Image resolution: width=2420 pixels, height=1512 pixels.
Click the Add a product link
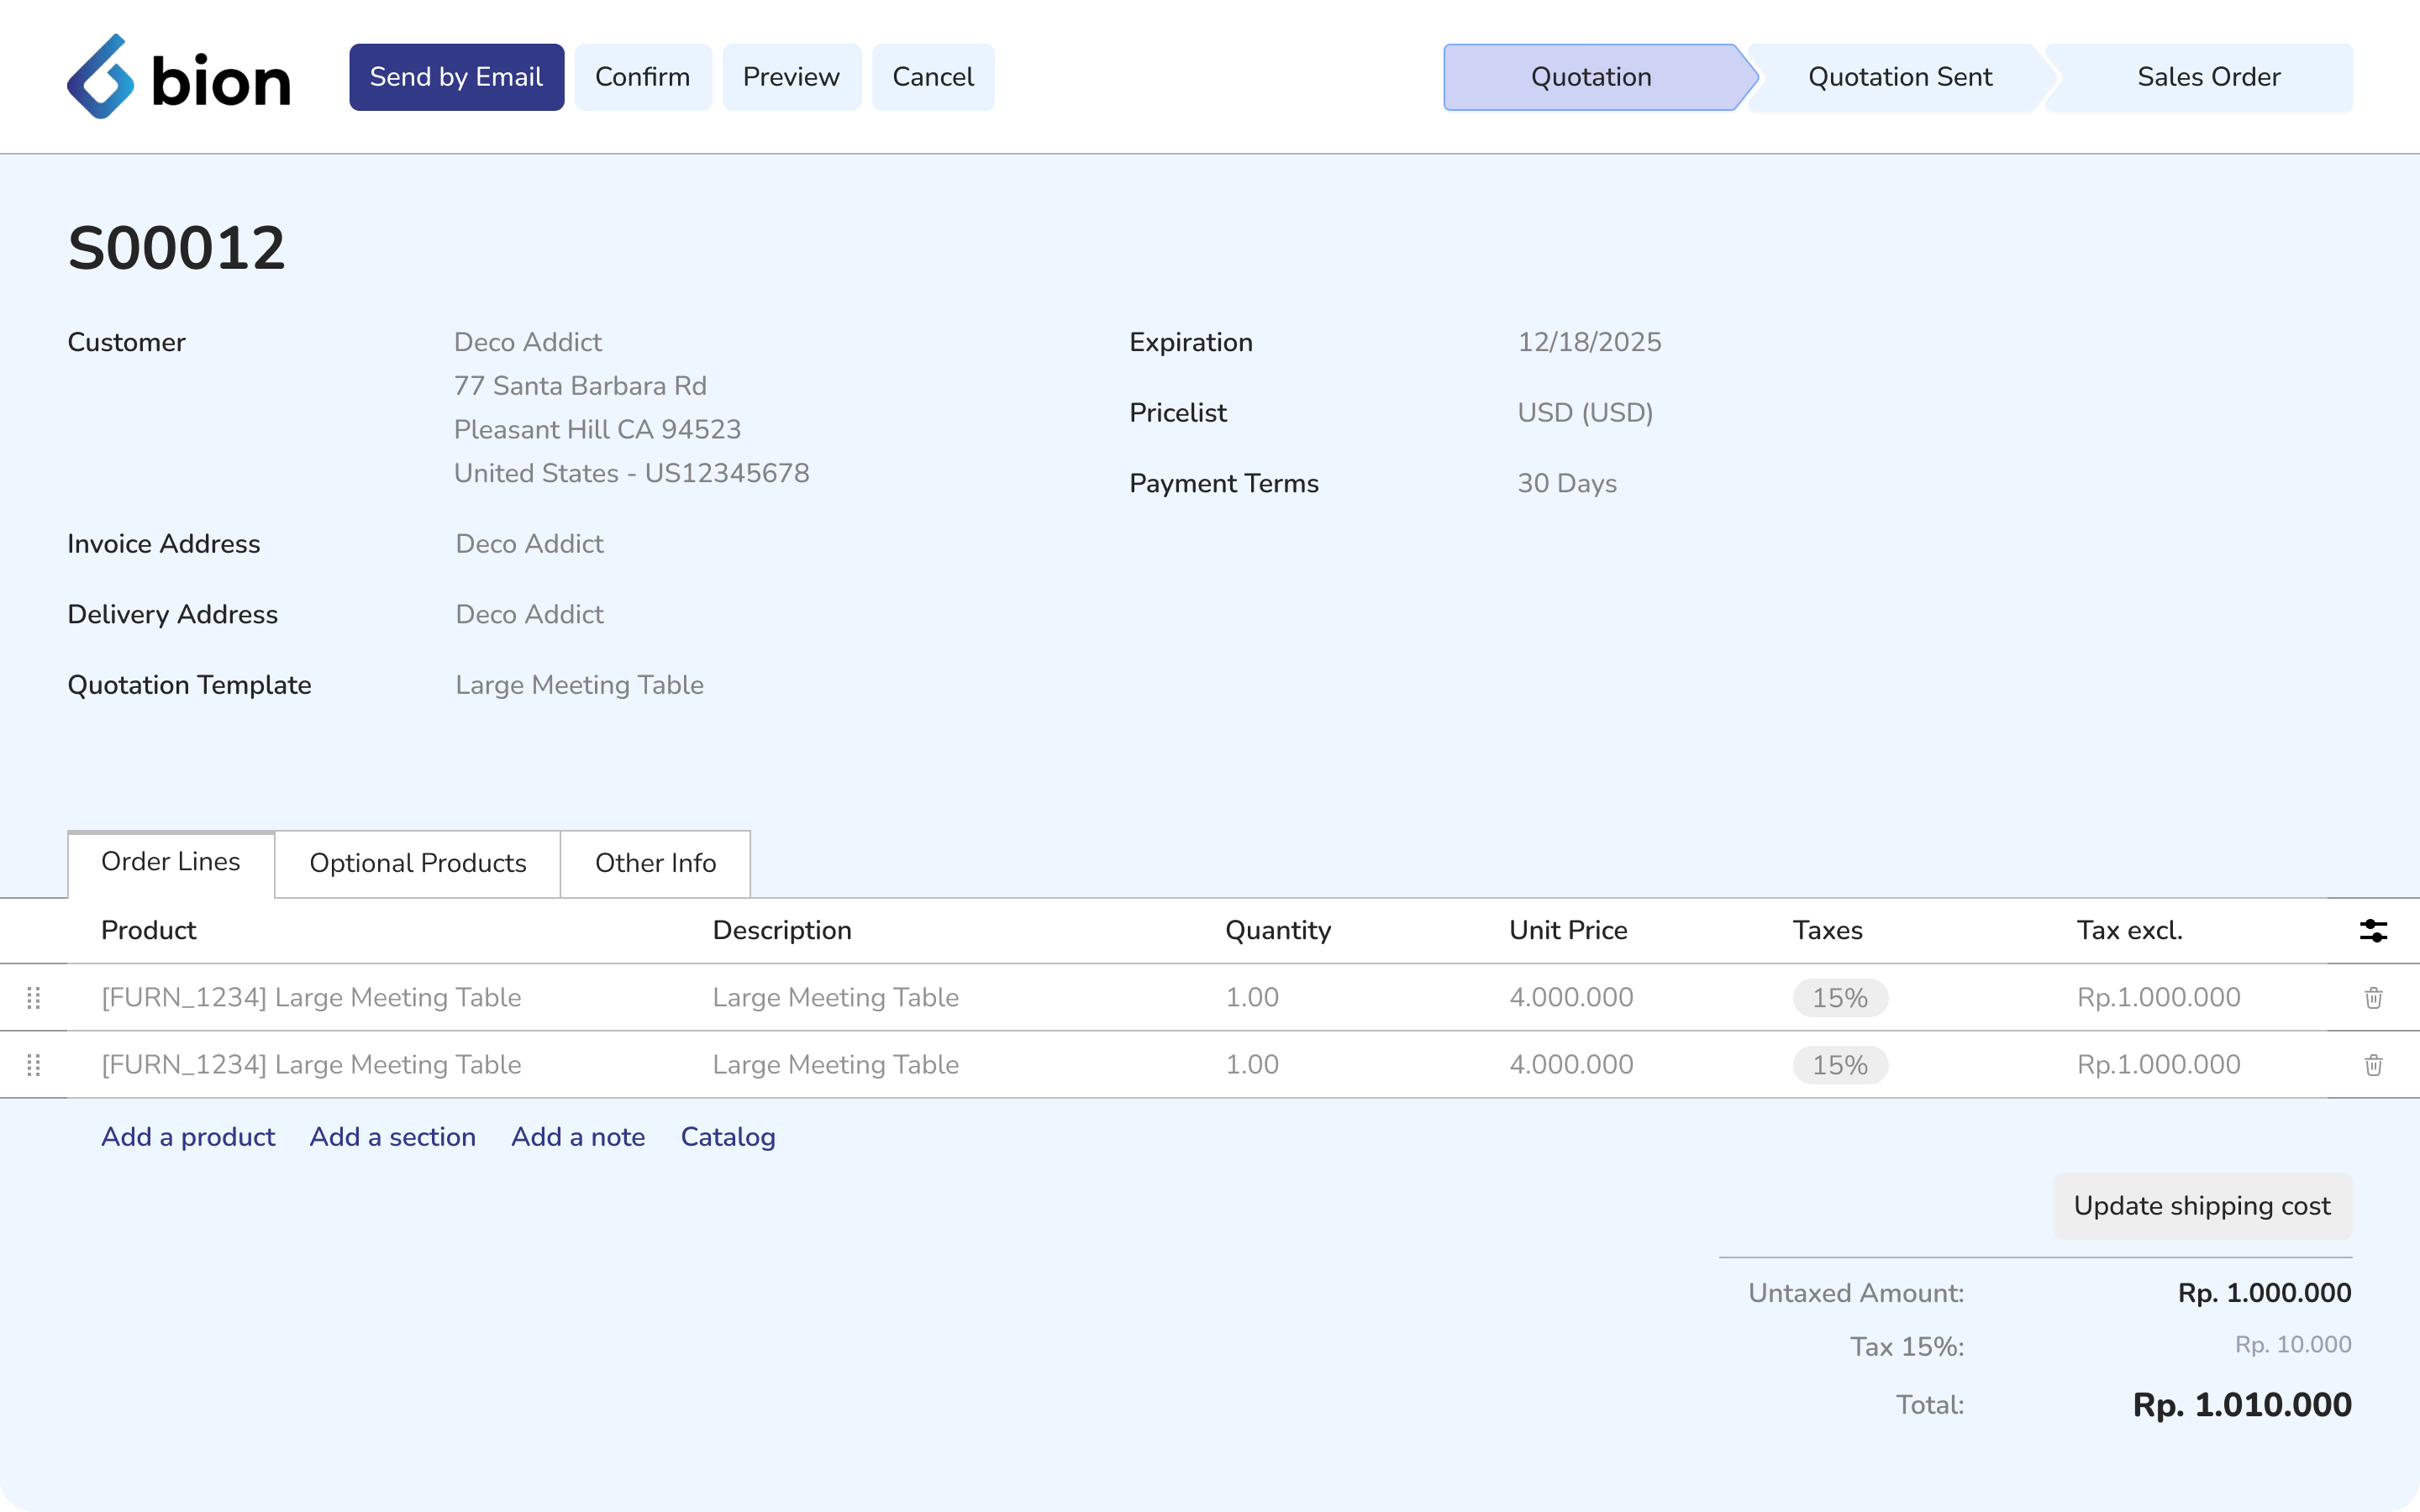(188, 1137)
